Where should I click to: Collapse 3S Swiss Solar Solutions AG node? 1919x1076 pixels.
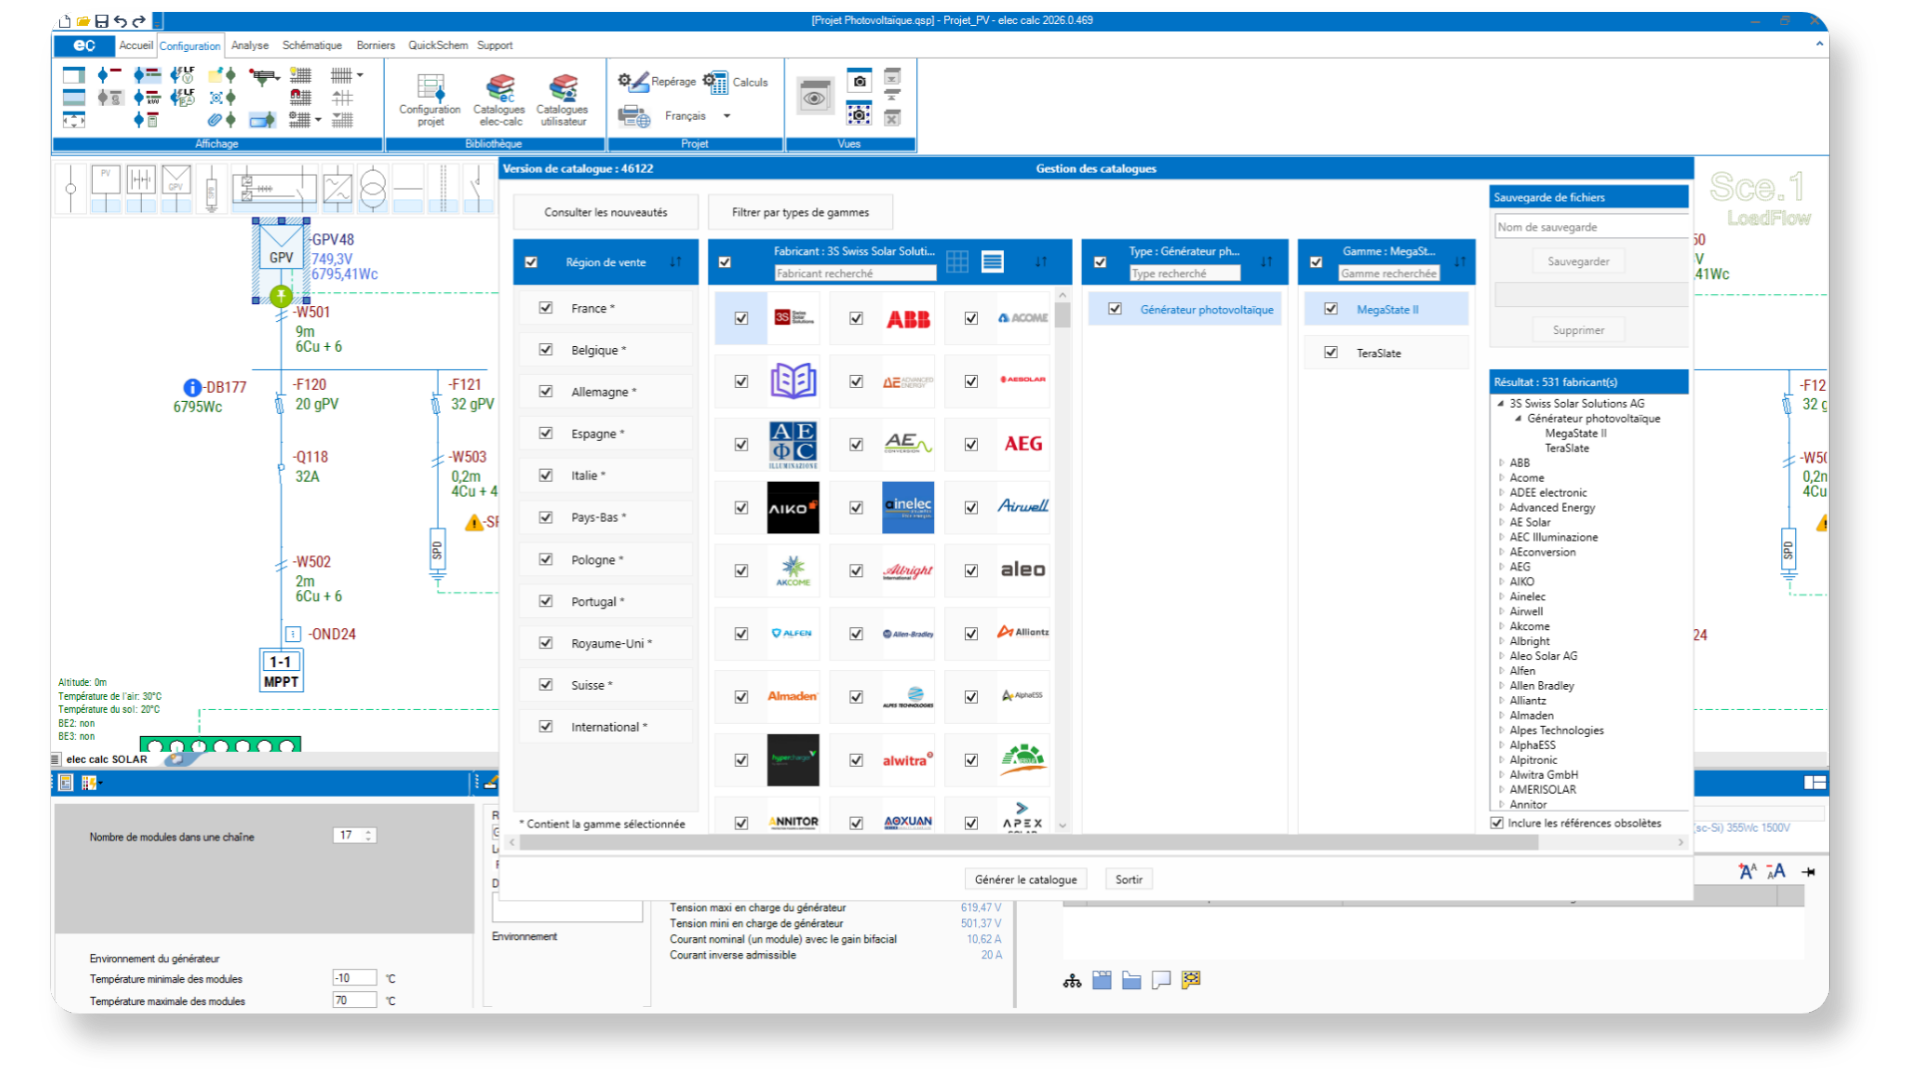1501,404
